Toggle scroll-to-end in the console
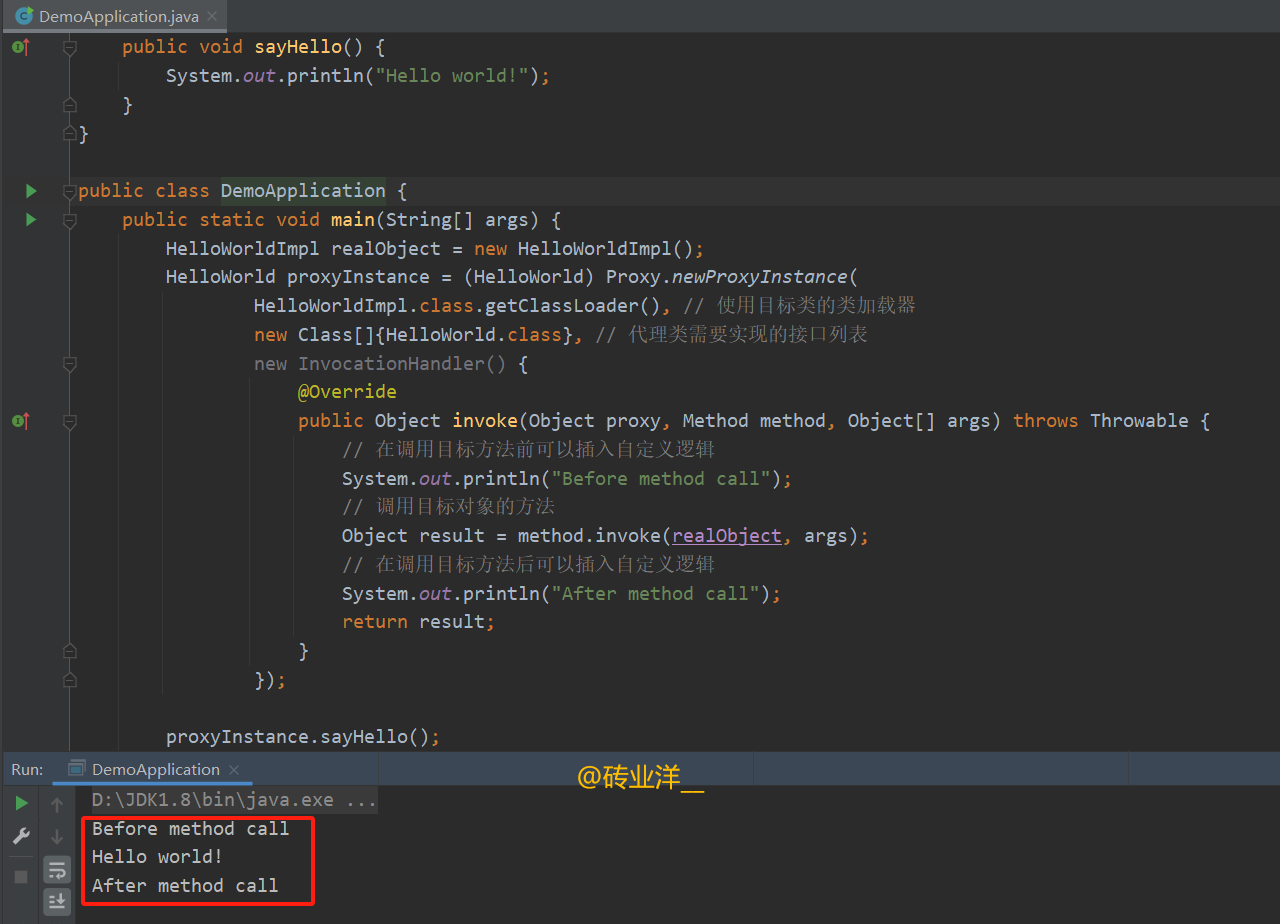1280x924 pixels. [x=57, y=901]
